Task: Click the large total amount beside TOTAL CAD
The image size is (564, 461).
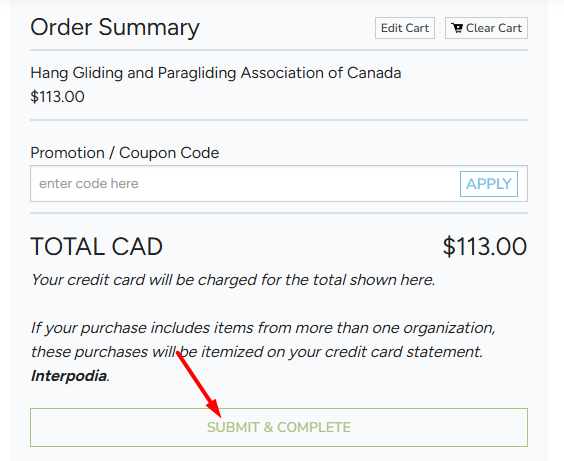Action: (x=485, y=247)
